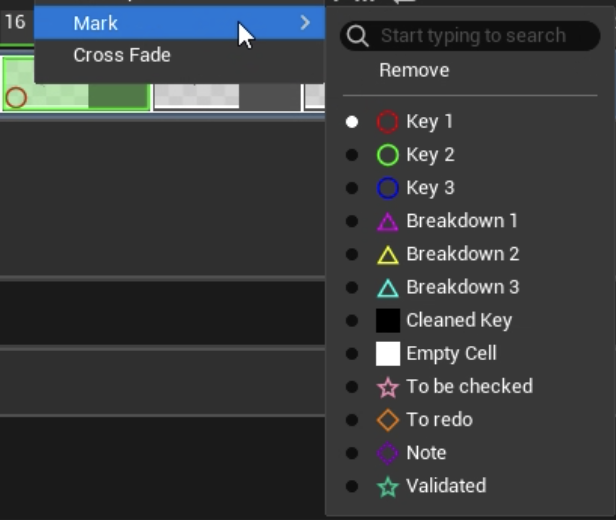616x520 pixels.
Task: Click the green circle Key 2 icon
Action: (388, 155)
